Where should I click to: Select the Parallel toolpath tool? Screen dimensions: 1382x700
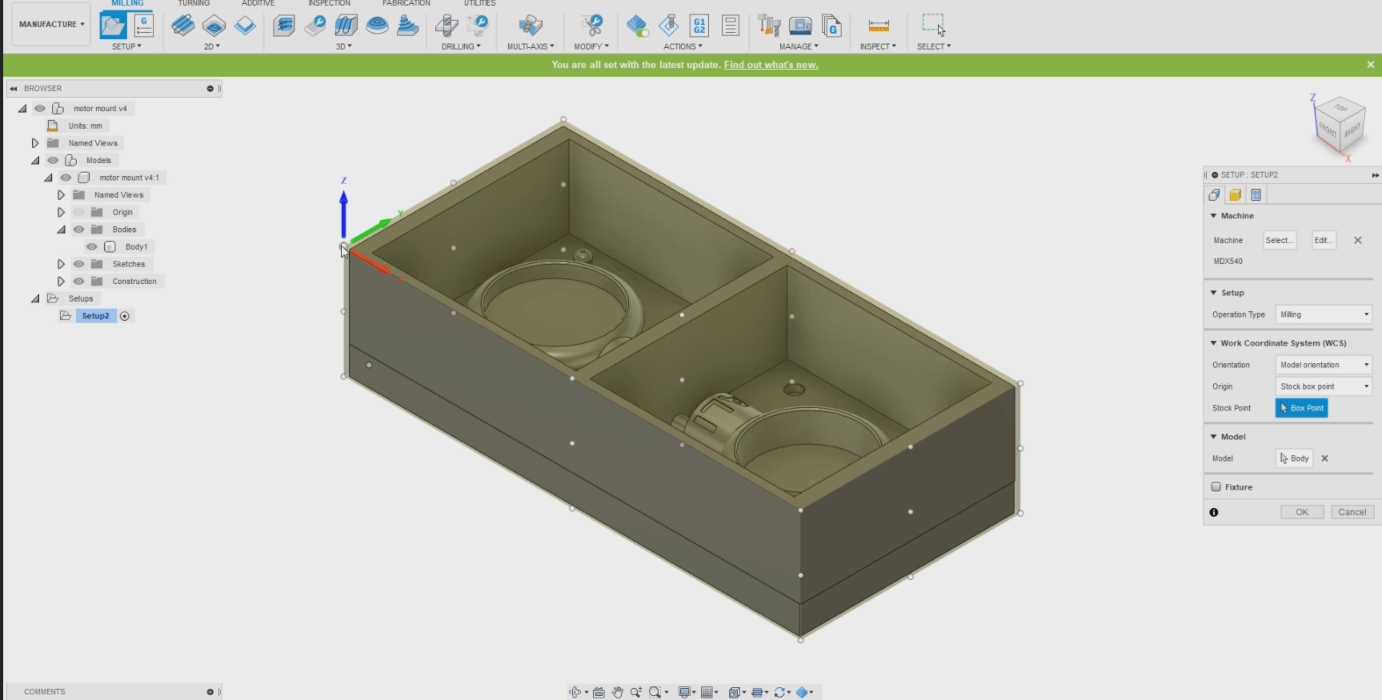coord(346,26)
